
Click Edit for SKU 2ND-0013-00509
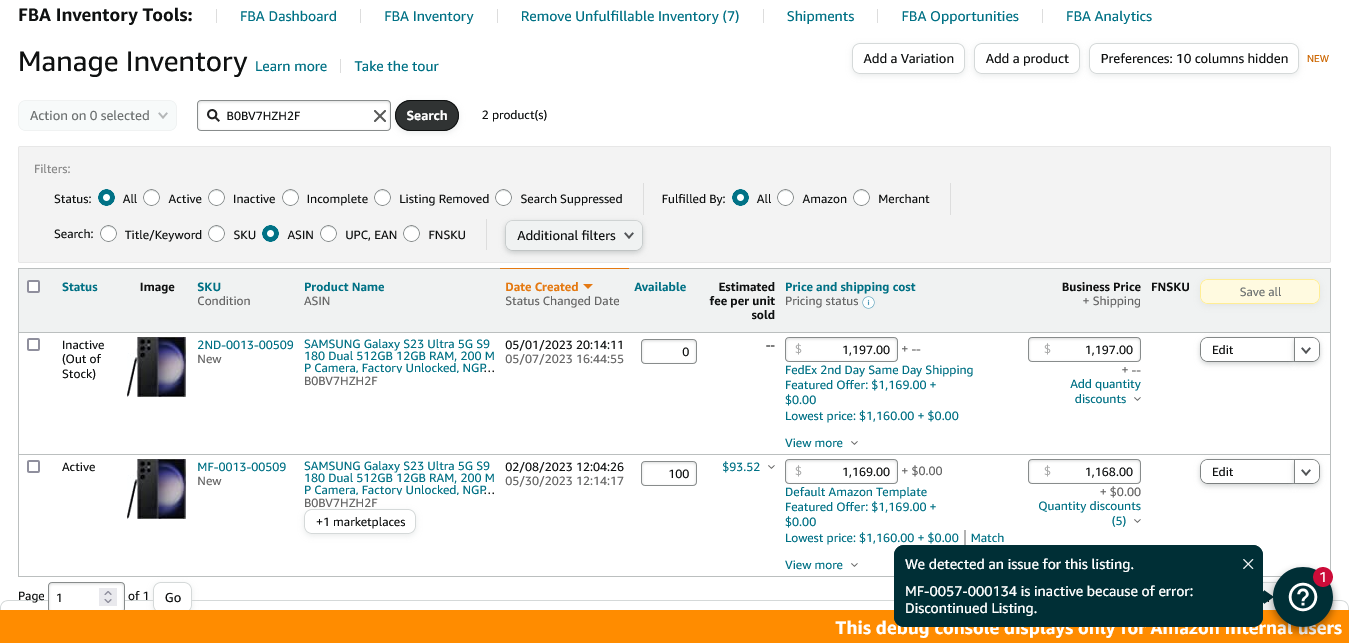pyautogui.click(x=1247, y=350)
